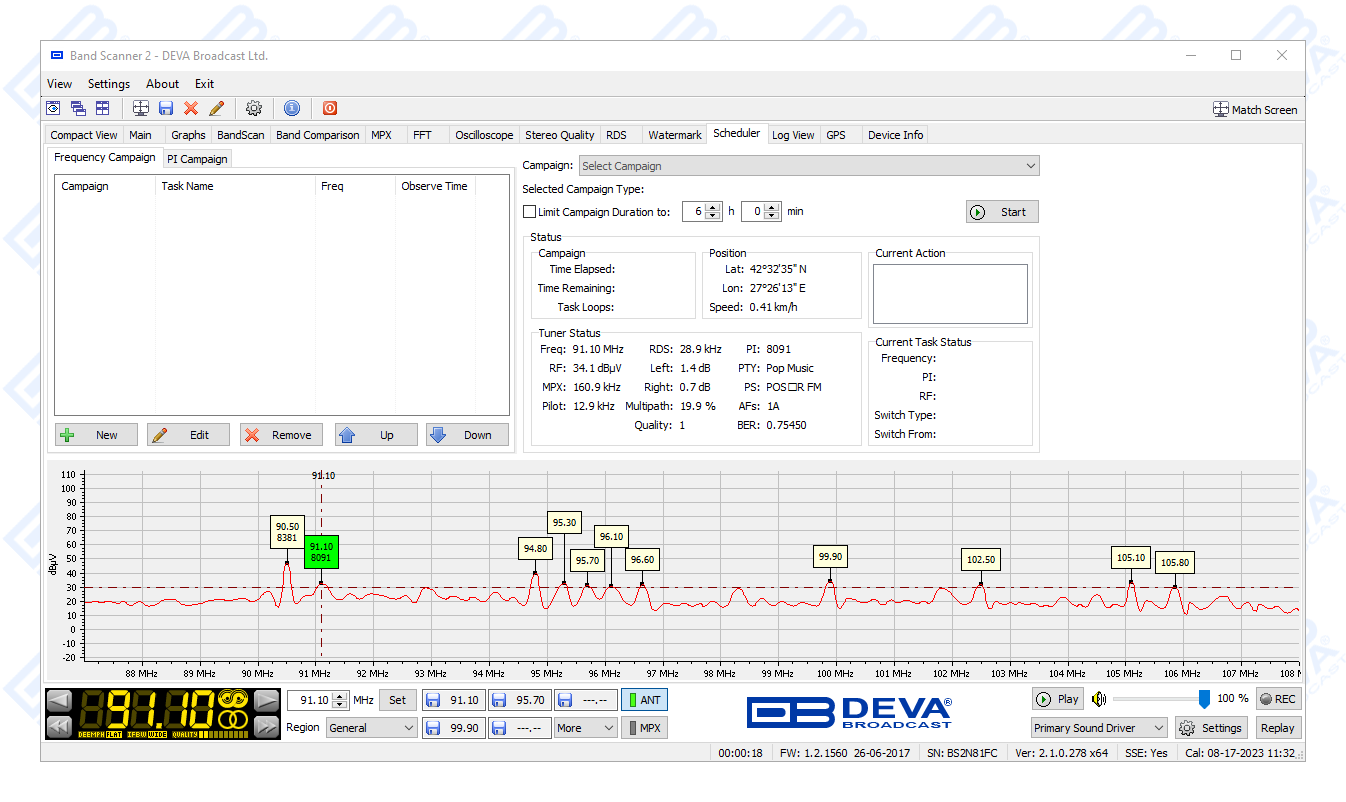Open the Primary Sound Driver dropdown
The image size is (1346, 802).
click(x=1098, y=728)
